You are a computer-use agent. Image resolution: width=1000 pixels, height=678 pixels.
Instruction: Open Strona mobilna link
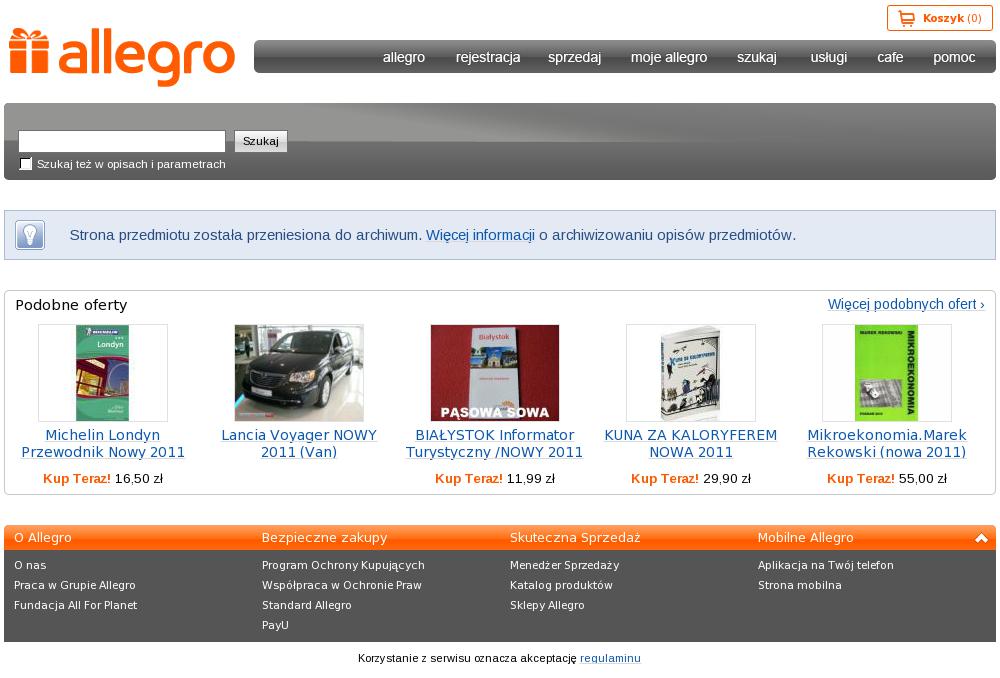[800, 585]
